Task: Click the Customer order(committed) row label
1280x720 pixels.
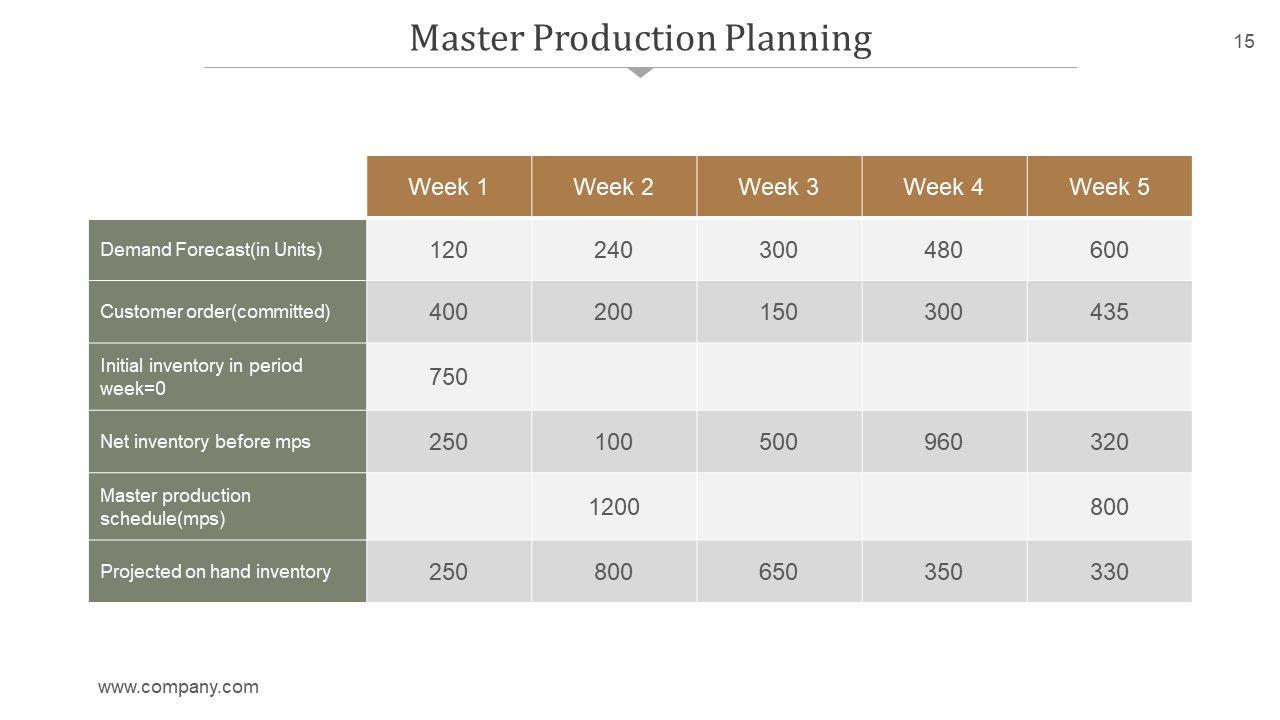Action: click(x=215, y=312)
